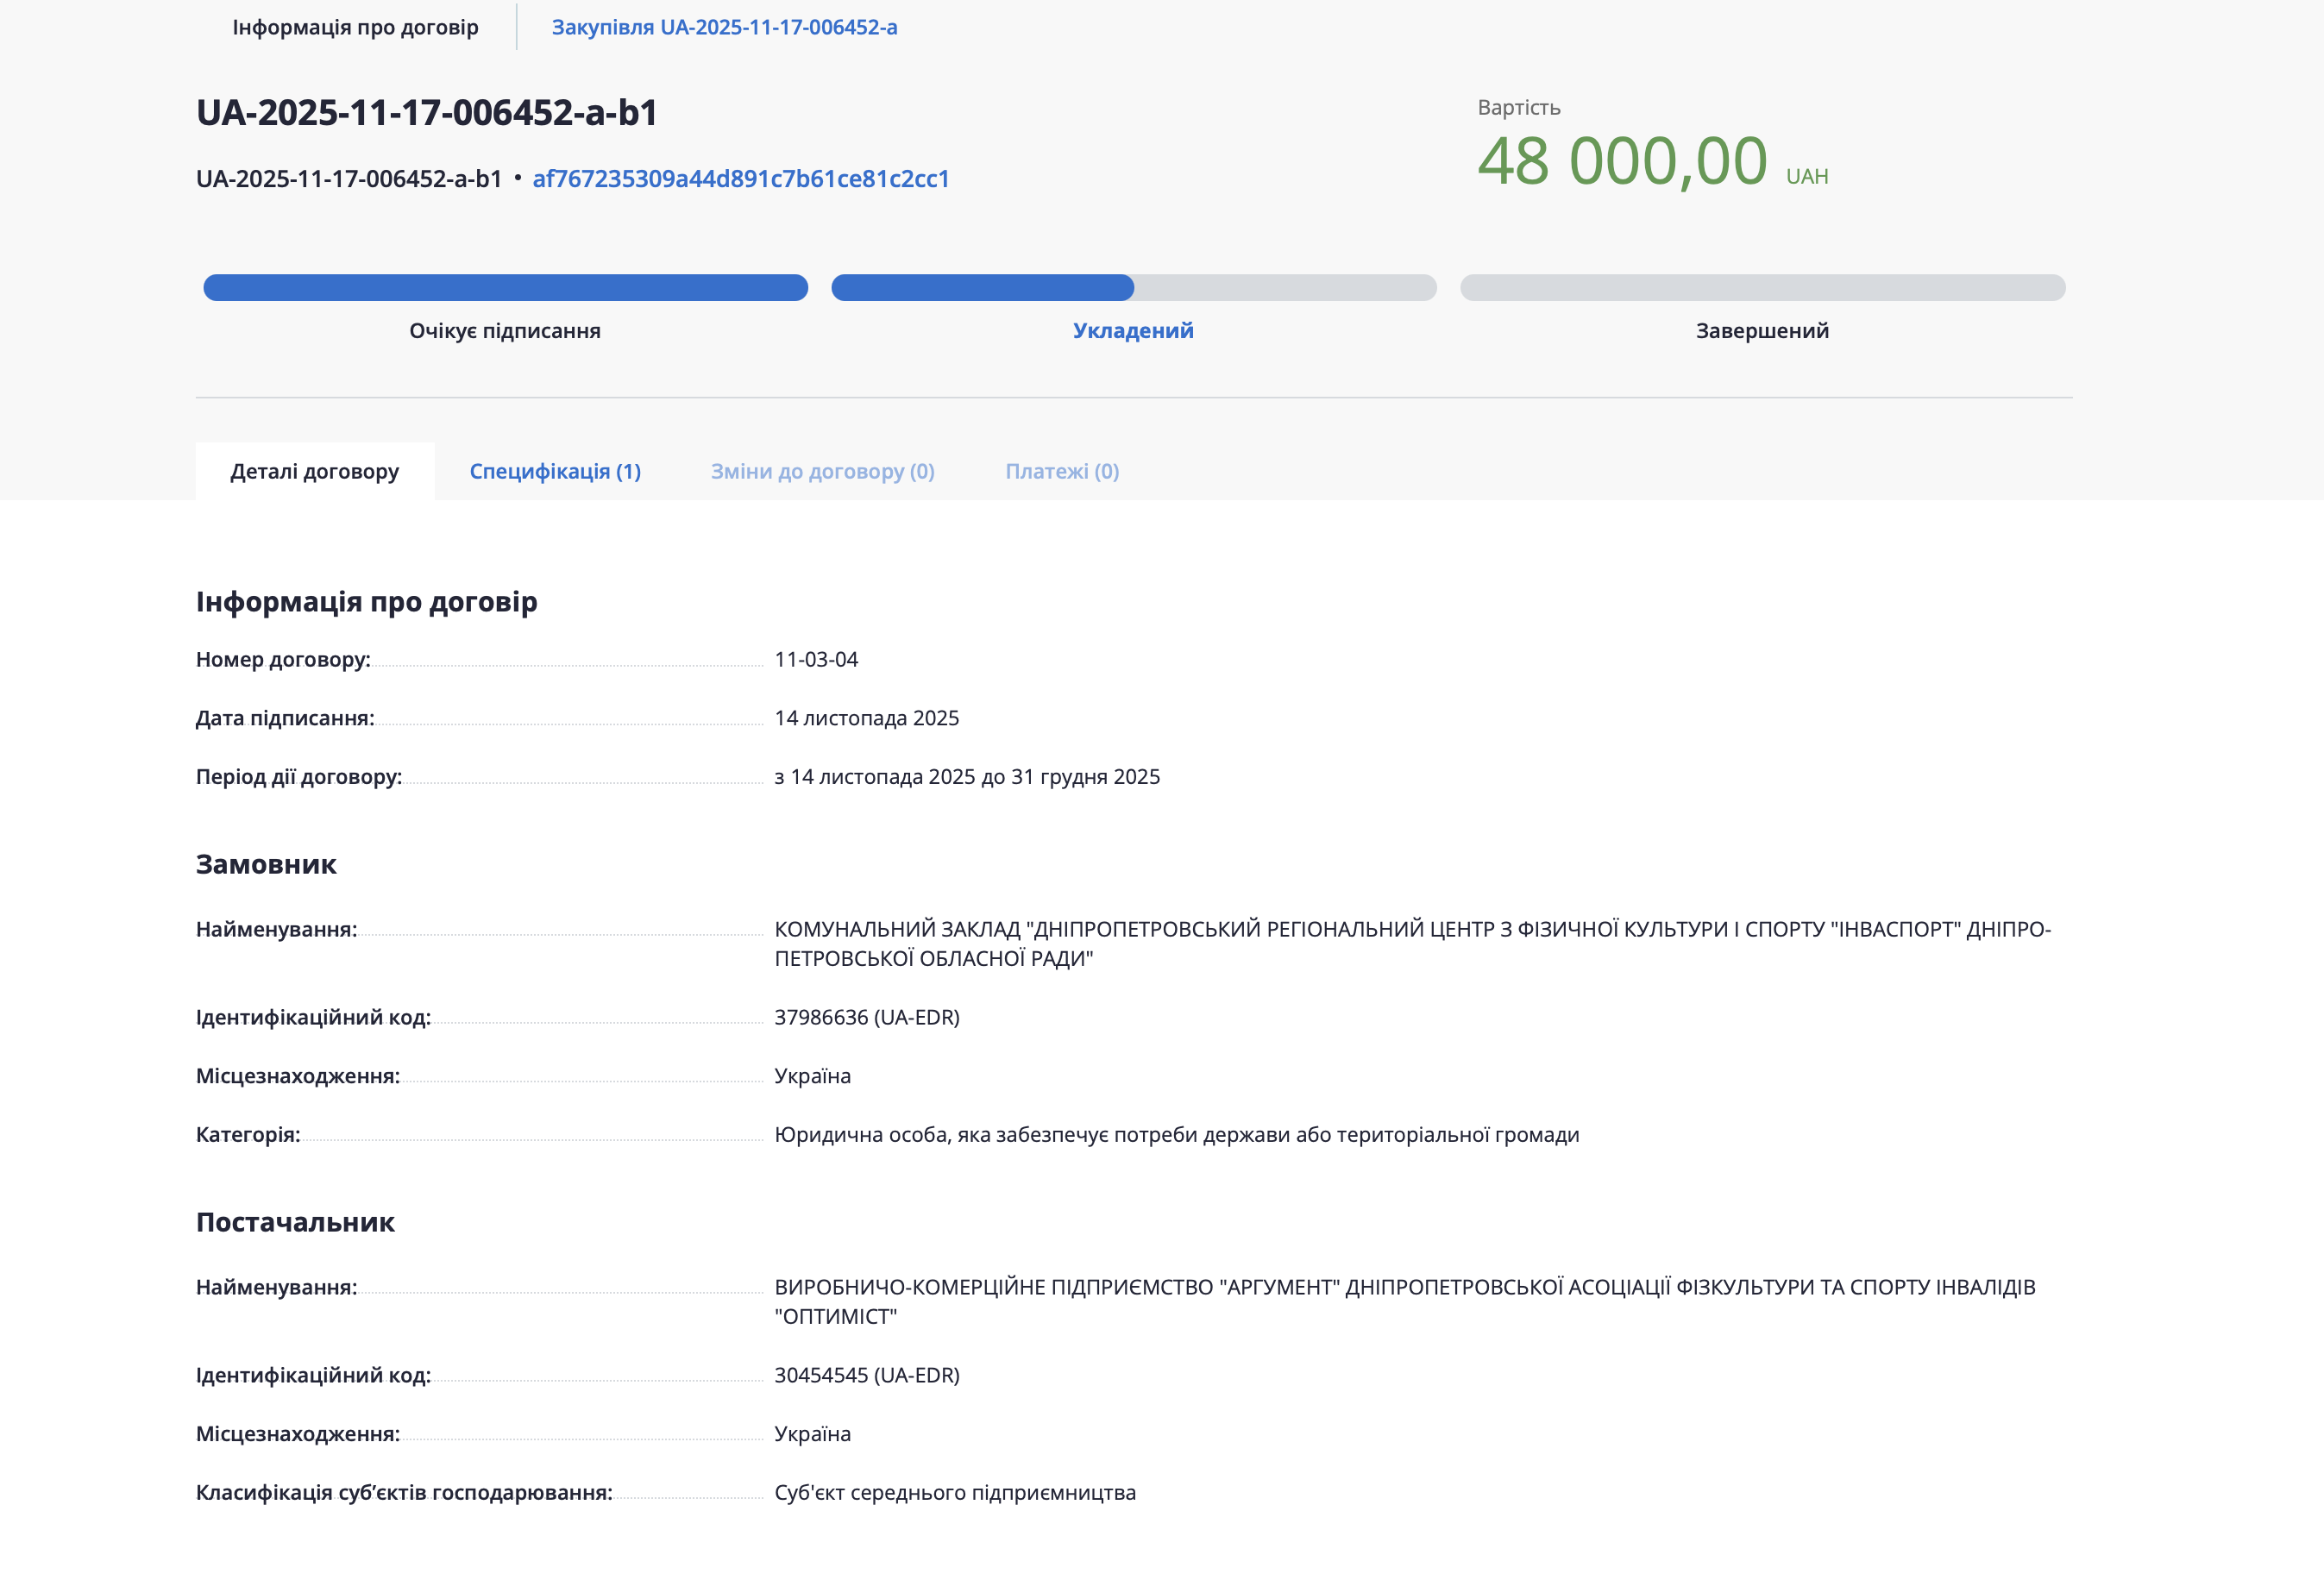
Task: Click the Завершений status label
Action: pos(1762,331)
